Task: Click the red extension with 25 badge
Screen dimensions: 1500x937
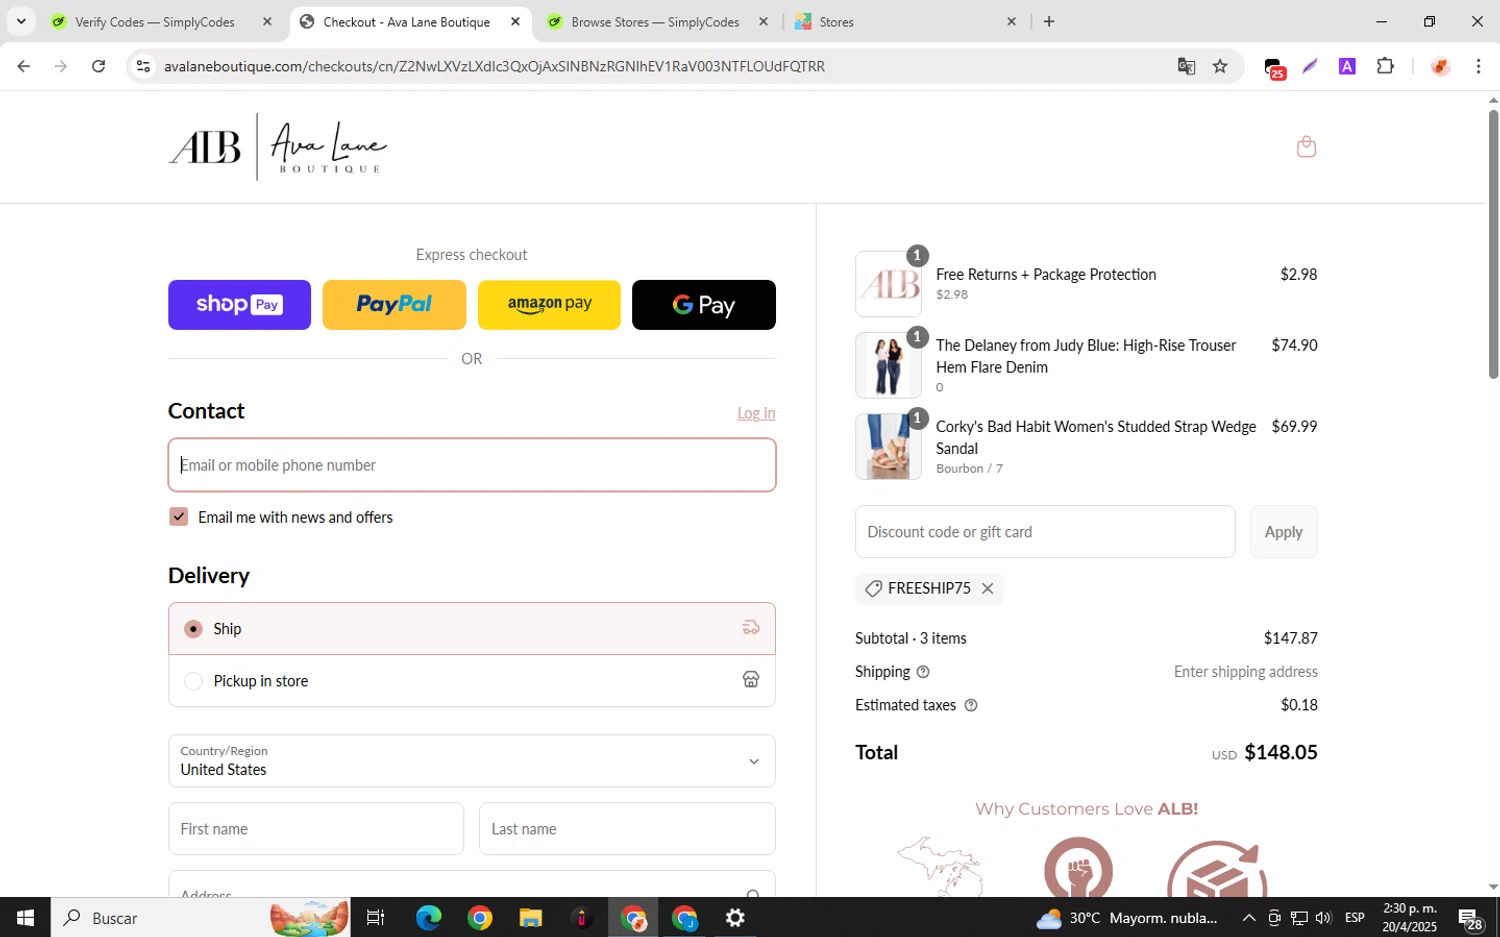Action: click(x=1274, y=68)
